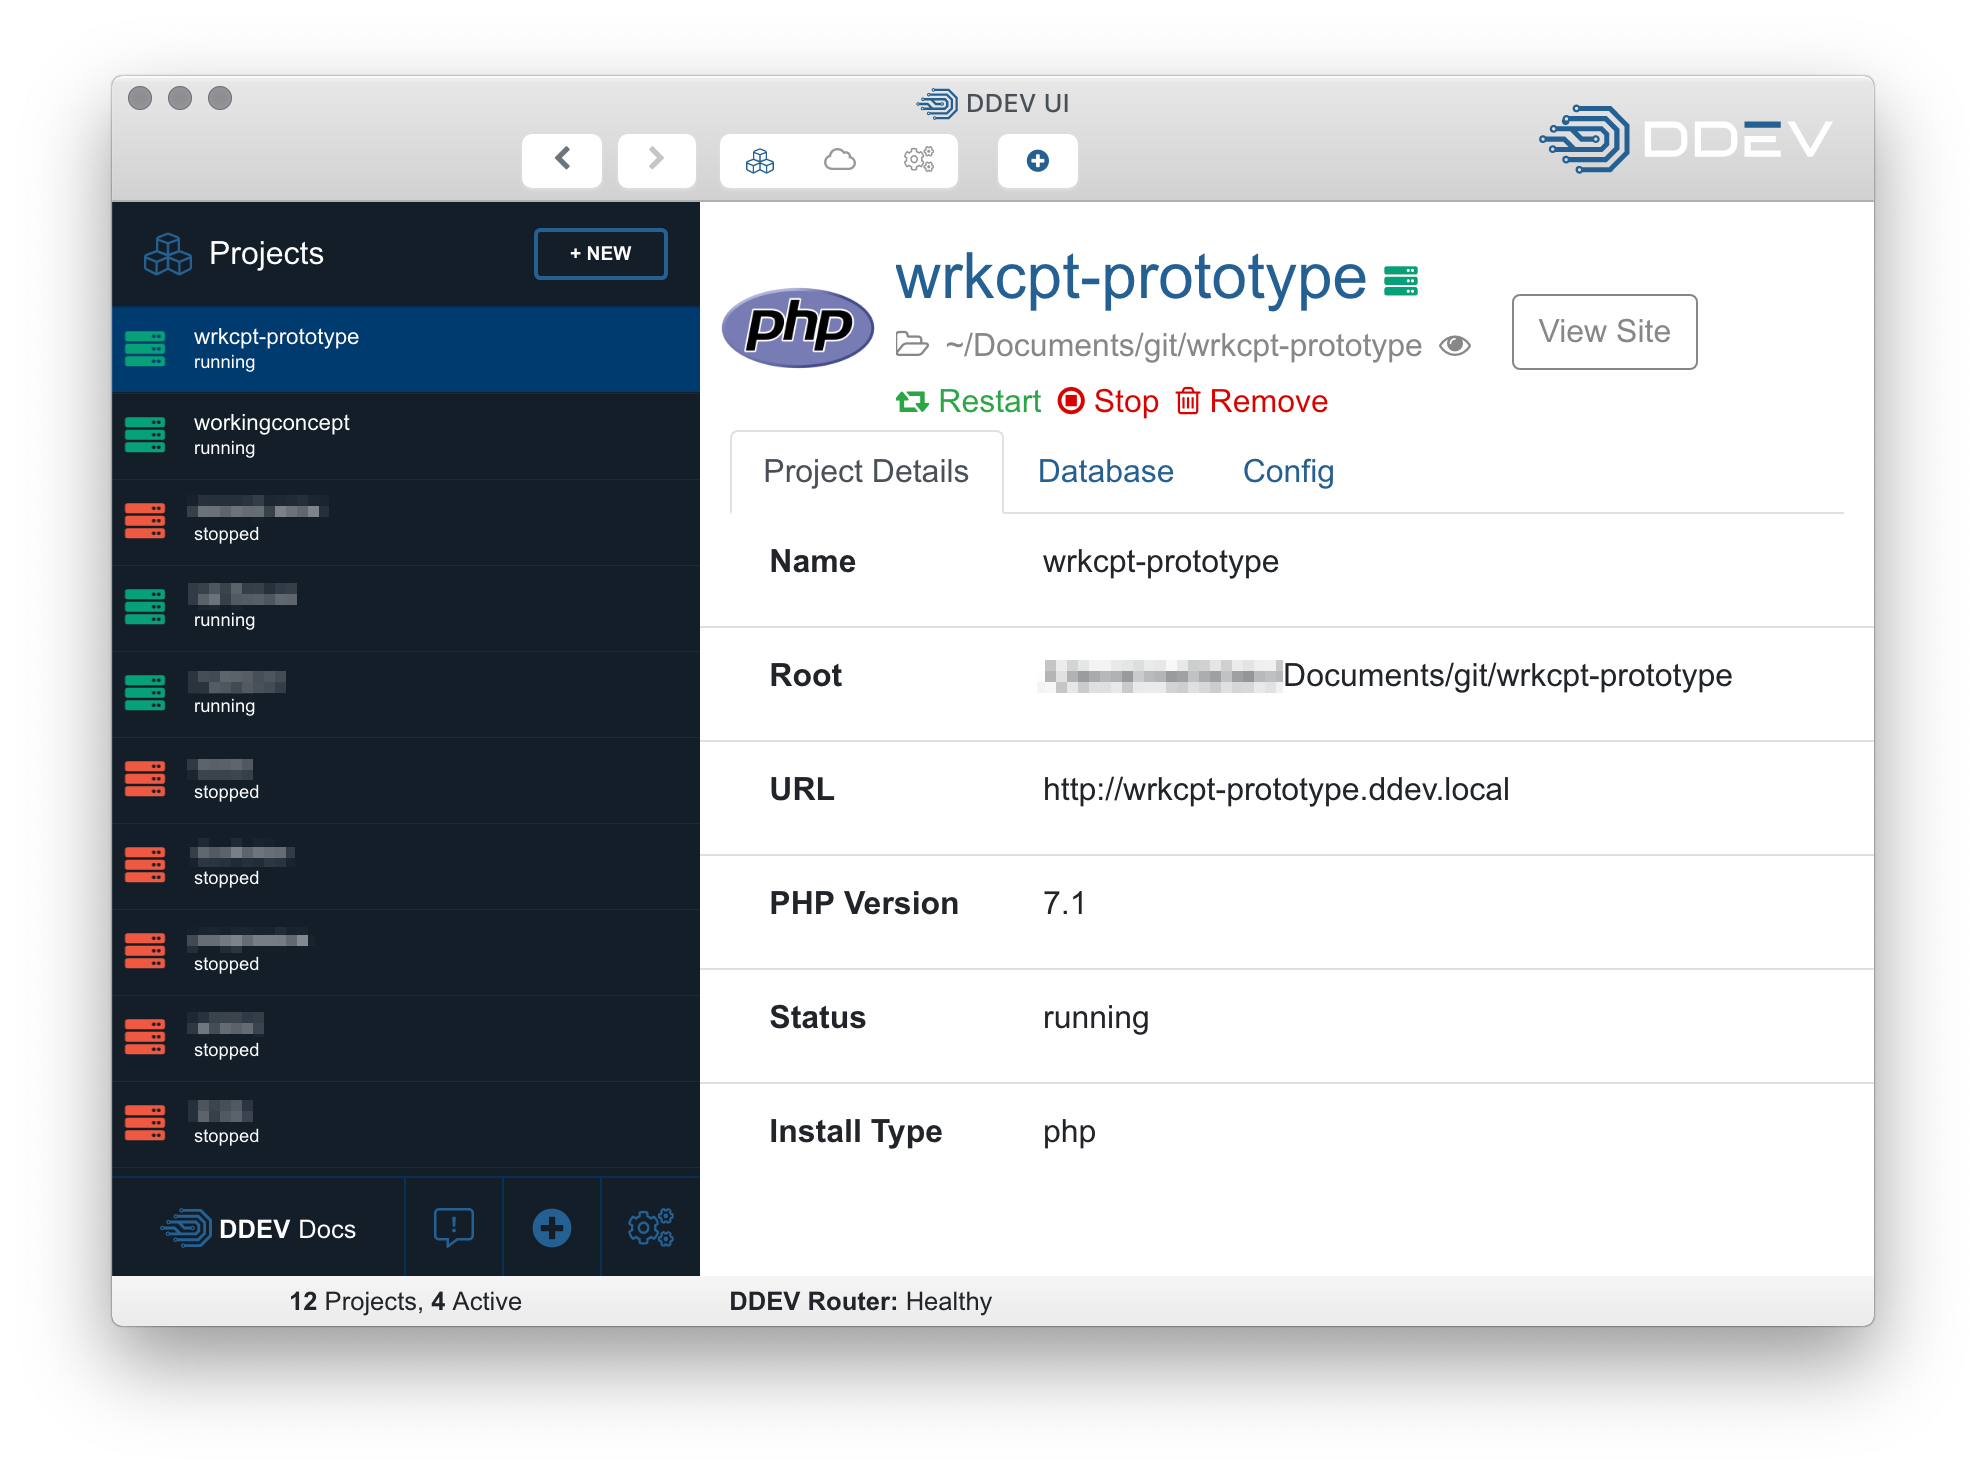Select the workingconcept project in the sidebar
The image size is (1986, 1474).
point(406,435)
